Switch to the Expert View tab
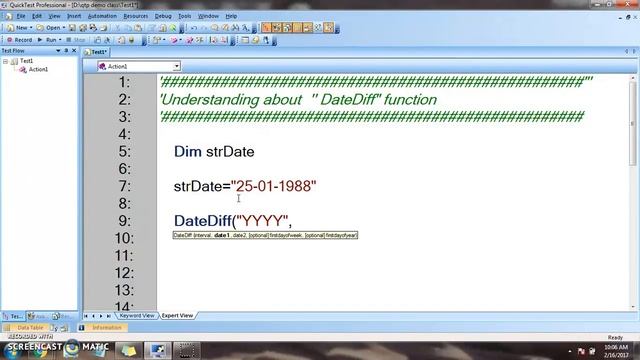 pos(177,316)
